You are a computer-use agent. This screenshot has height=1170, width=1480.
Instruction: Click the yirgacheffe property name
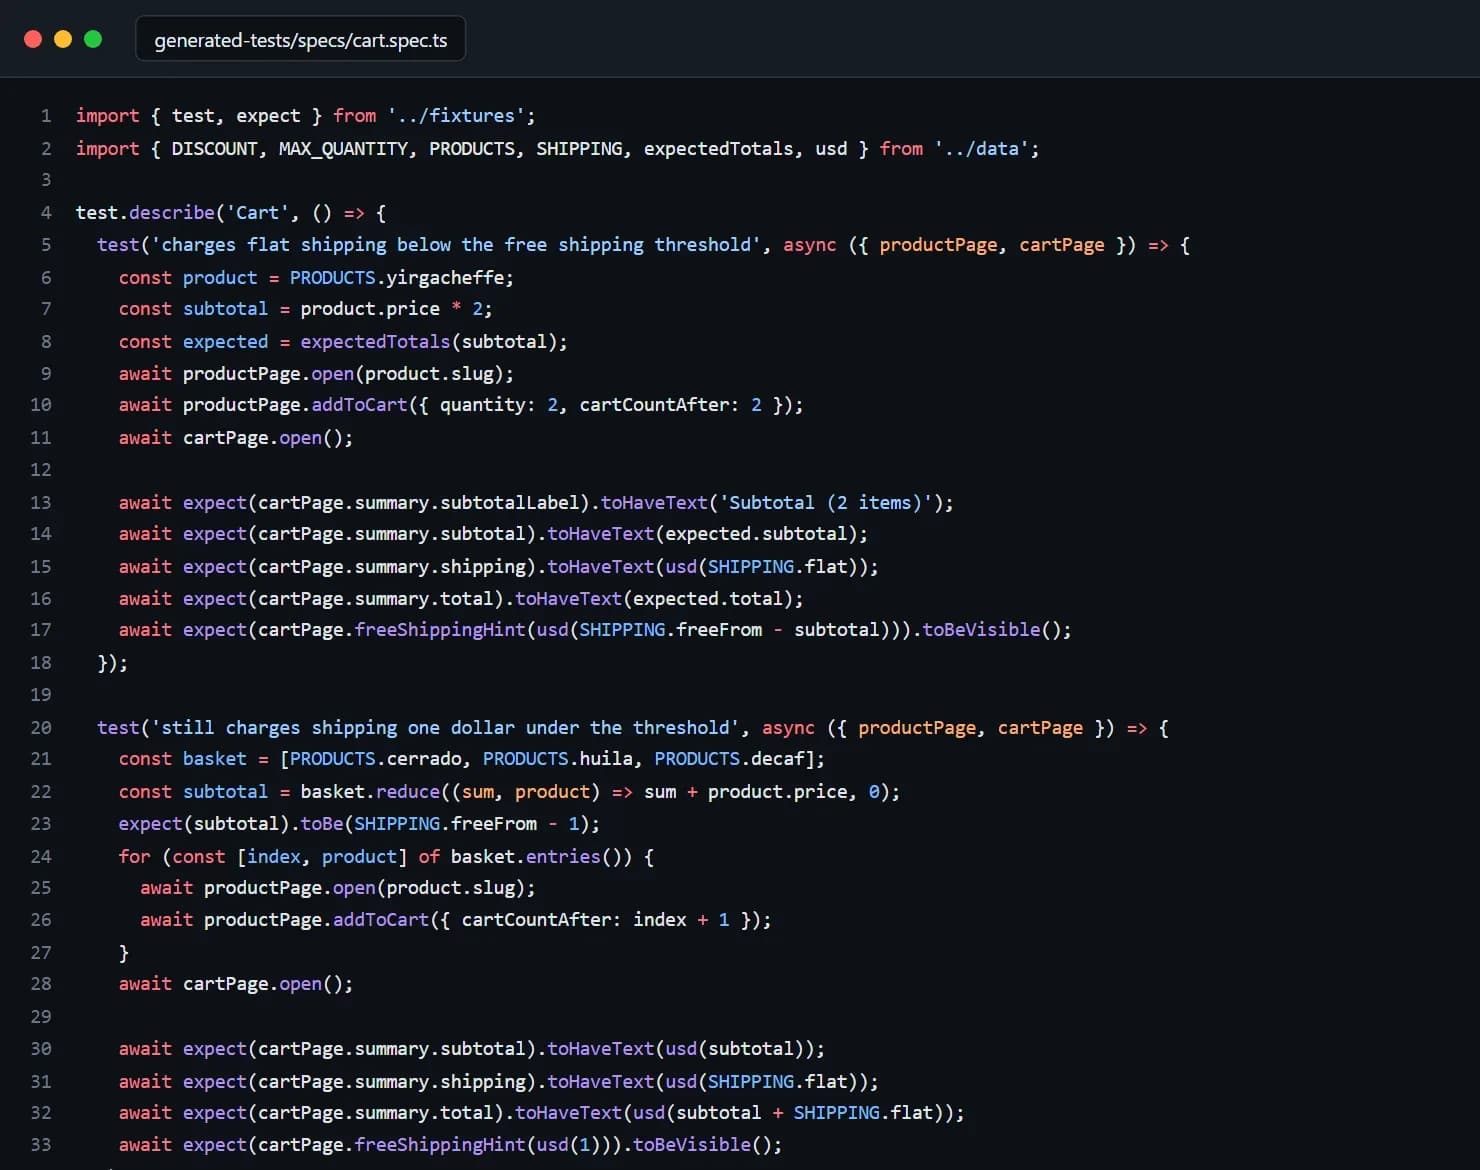point(445,278)
